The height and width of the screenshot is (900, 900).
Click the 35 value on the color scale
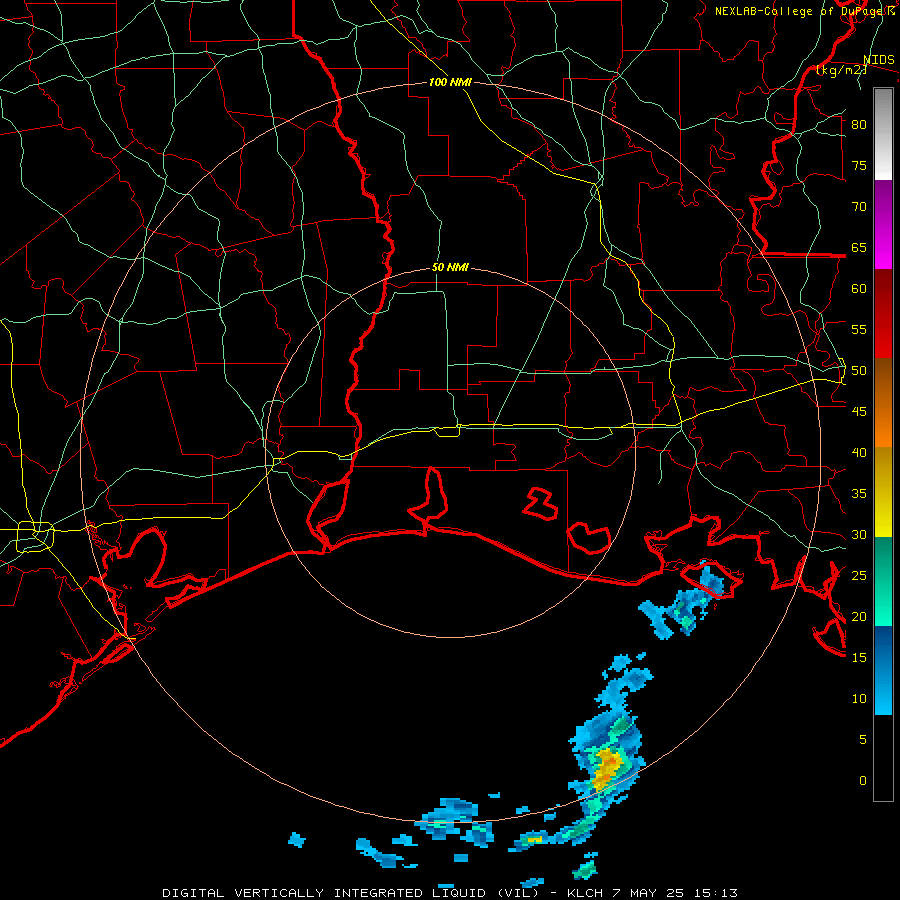tap(859, 494)
